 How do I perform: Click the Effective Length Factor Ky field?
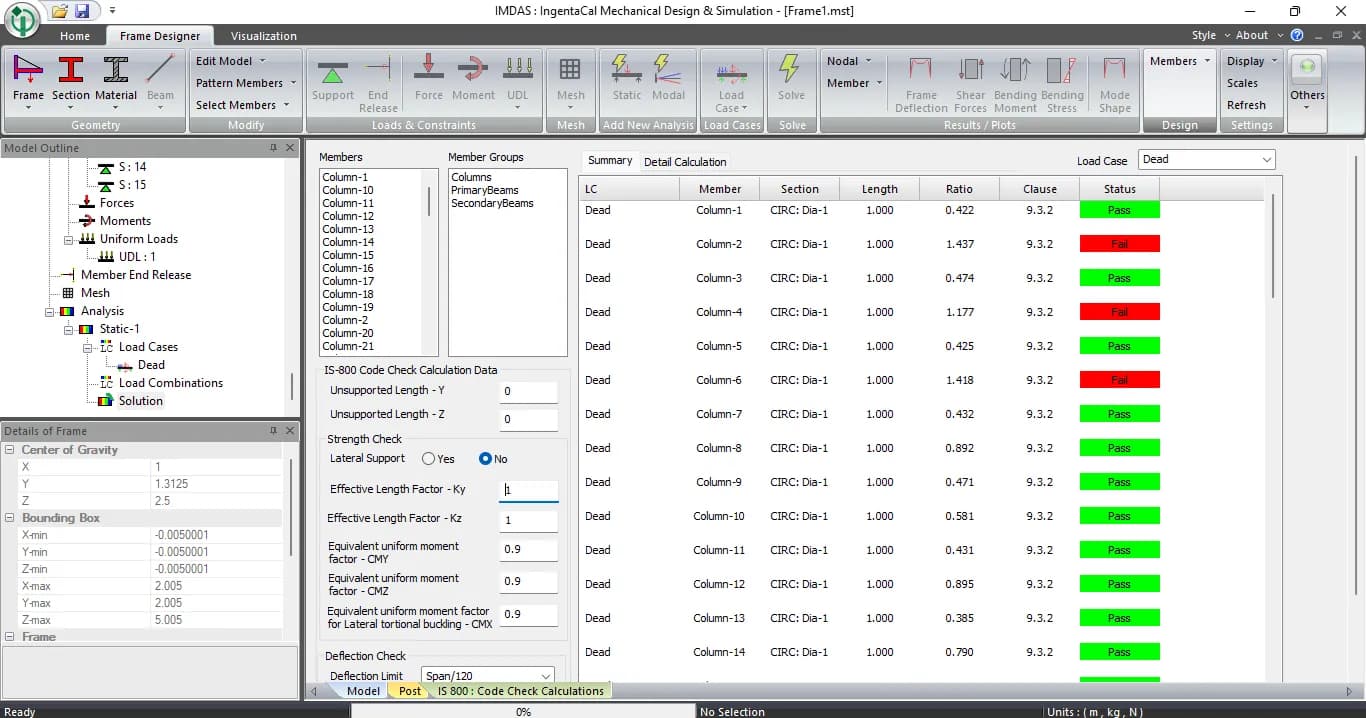click(x=528, y=490)
